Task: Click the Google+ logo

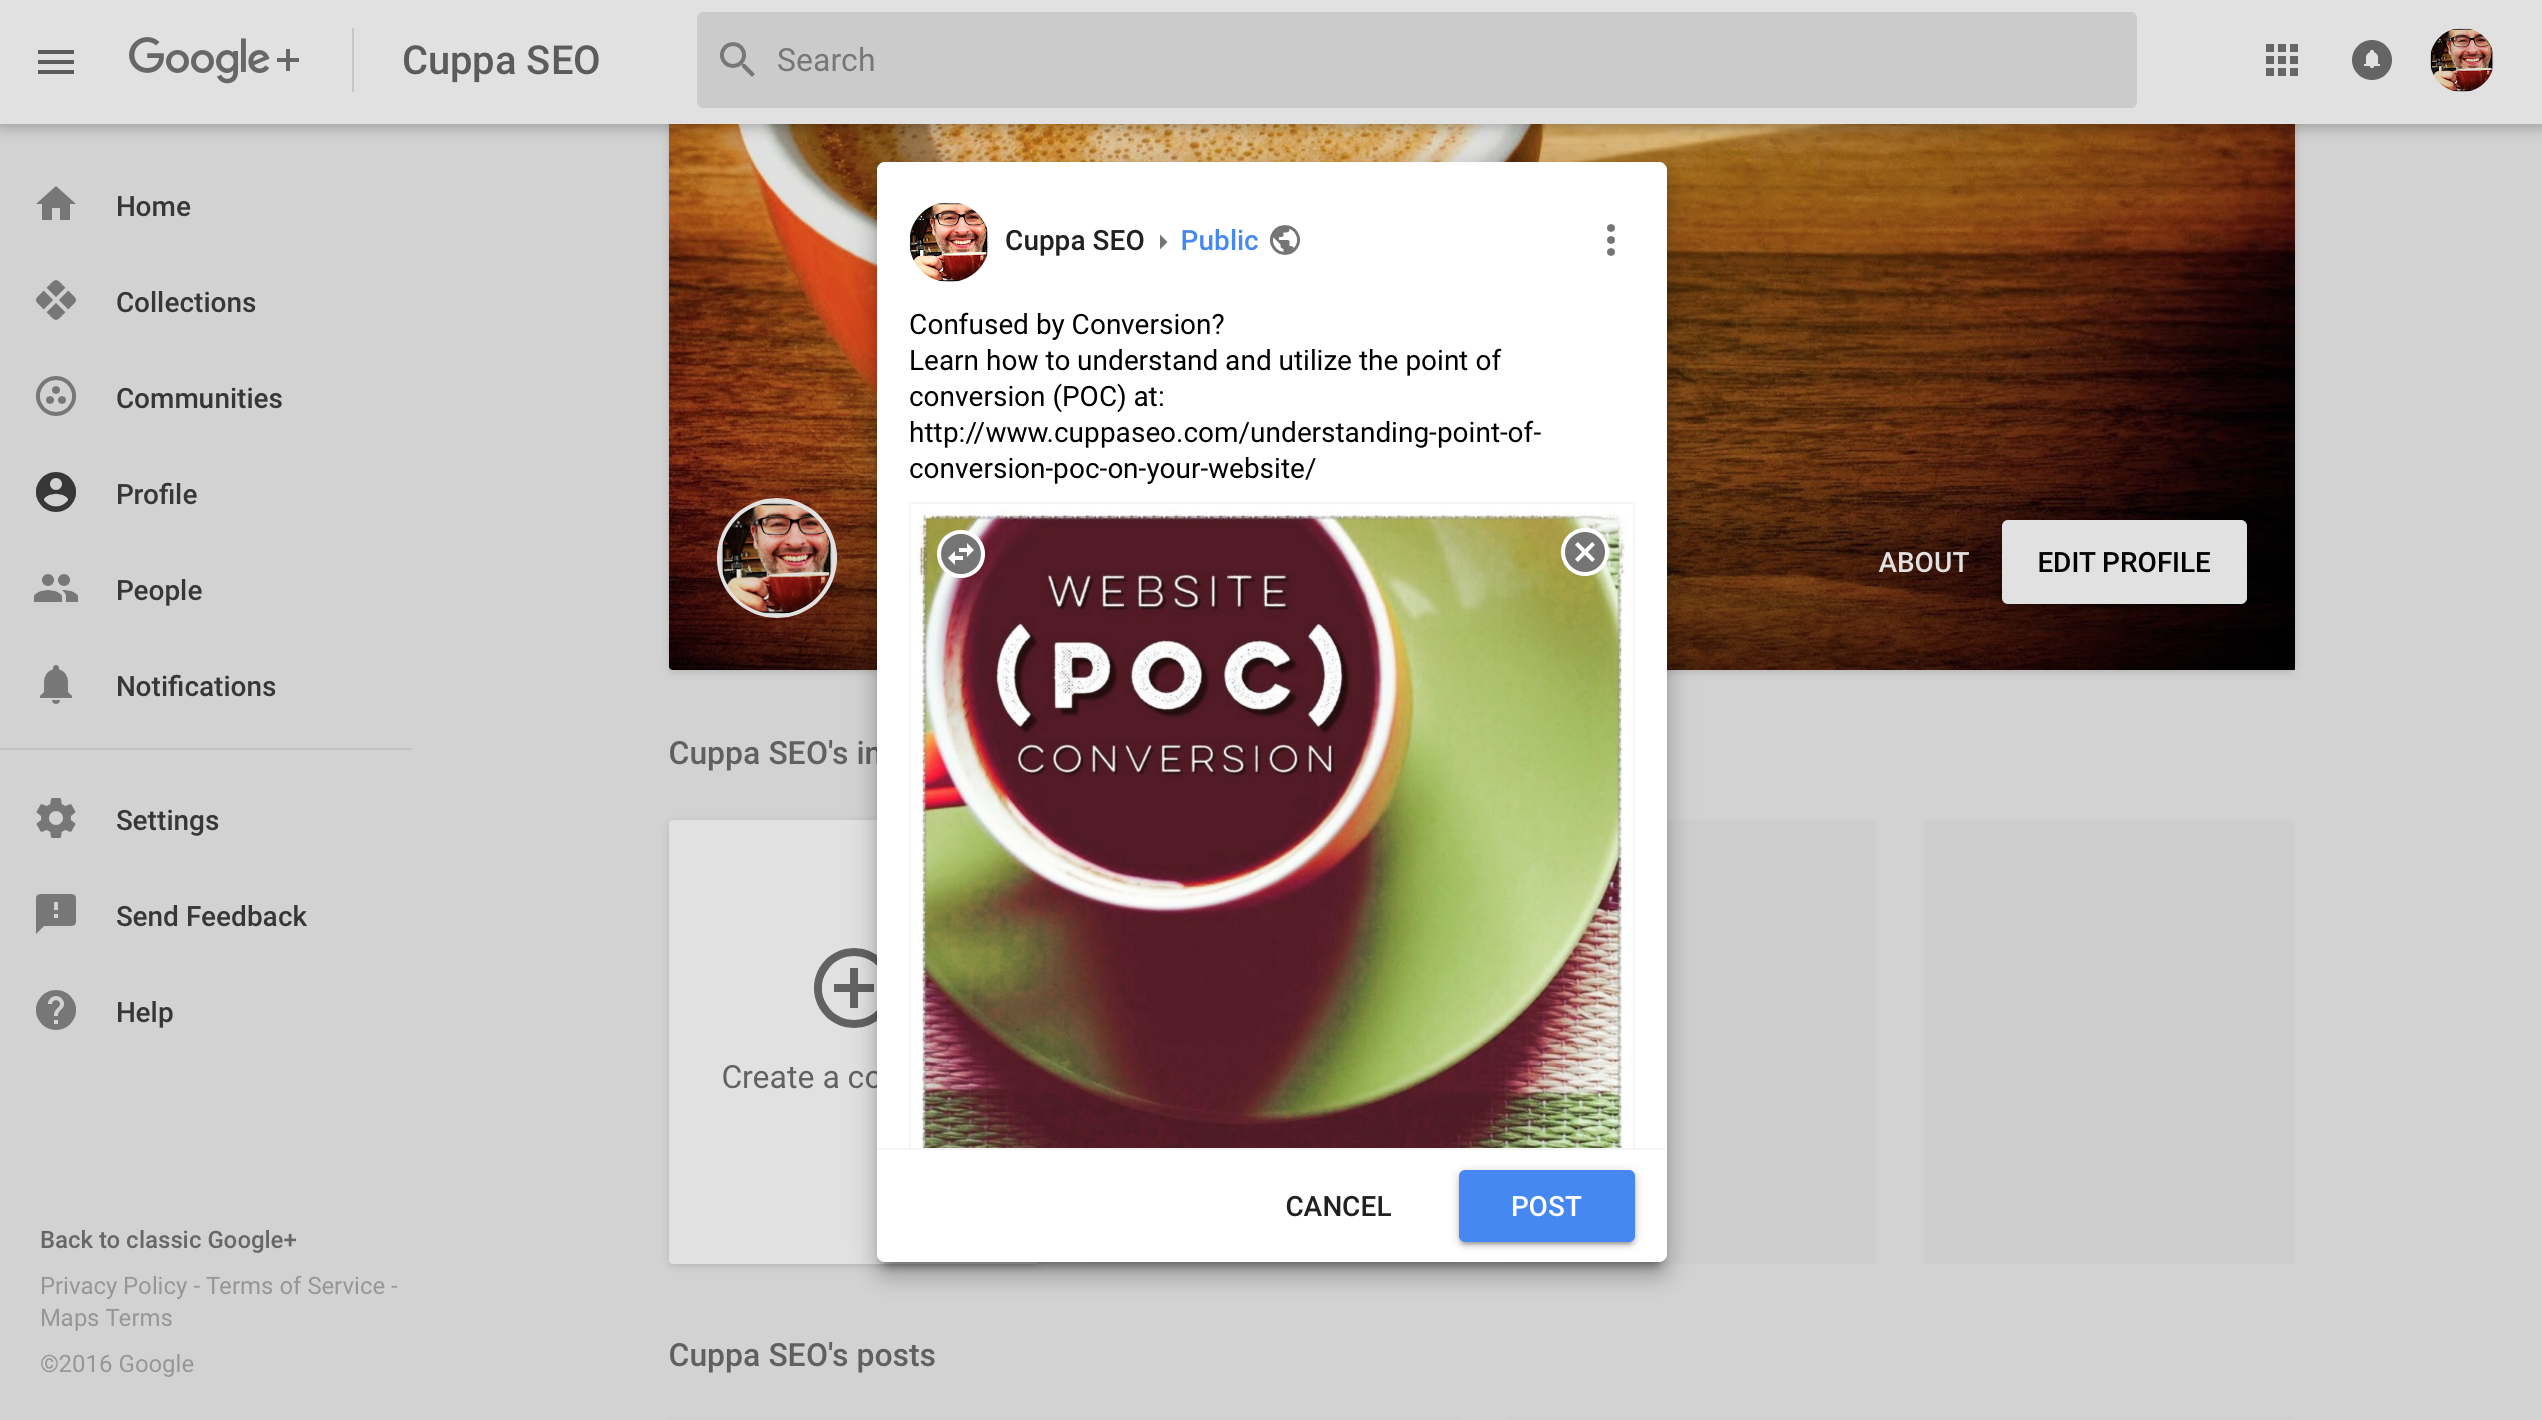Action: [x=214, y=59]
